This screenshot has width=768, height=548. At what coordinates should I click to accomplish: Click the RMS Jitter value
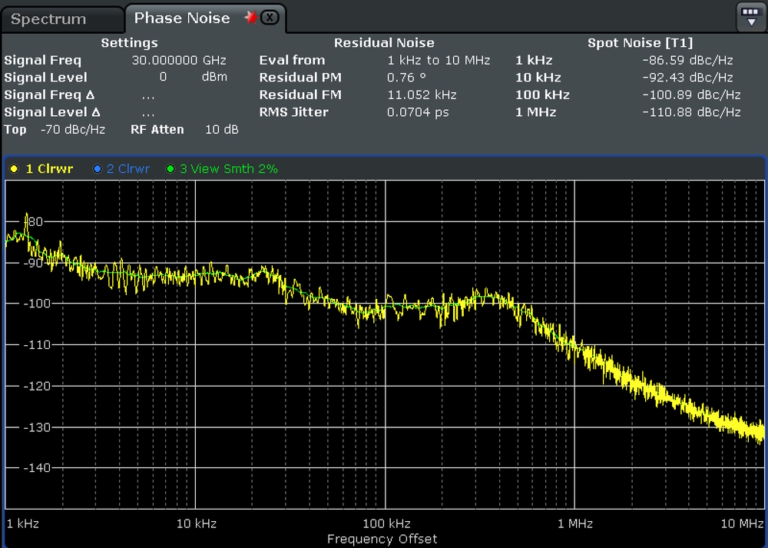point(412,112)
